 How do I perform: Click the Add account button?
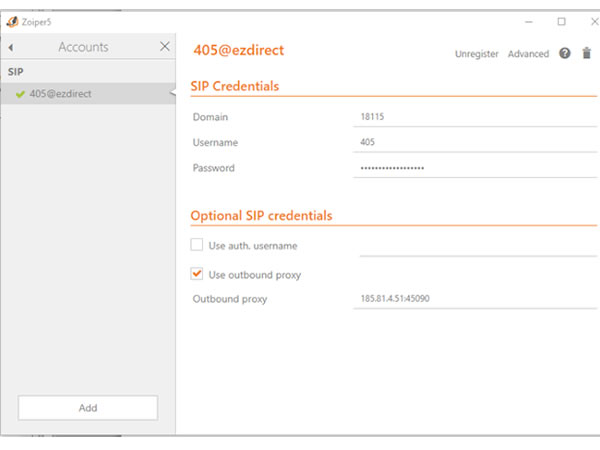click(x=88, y=408)
